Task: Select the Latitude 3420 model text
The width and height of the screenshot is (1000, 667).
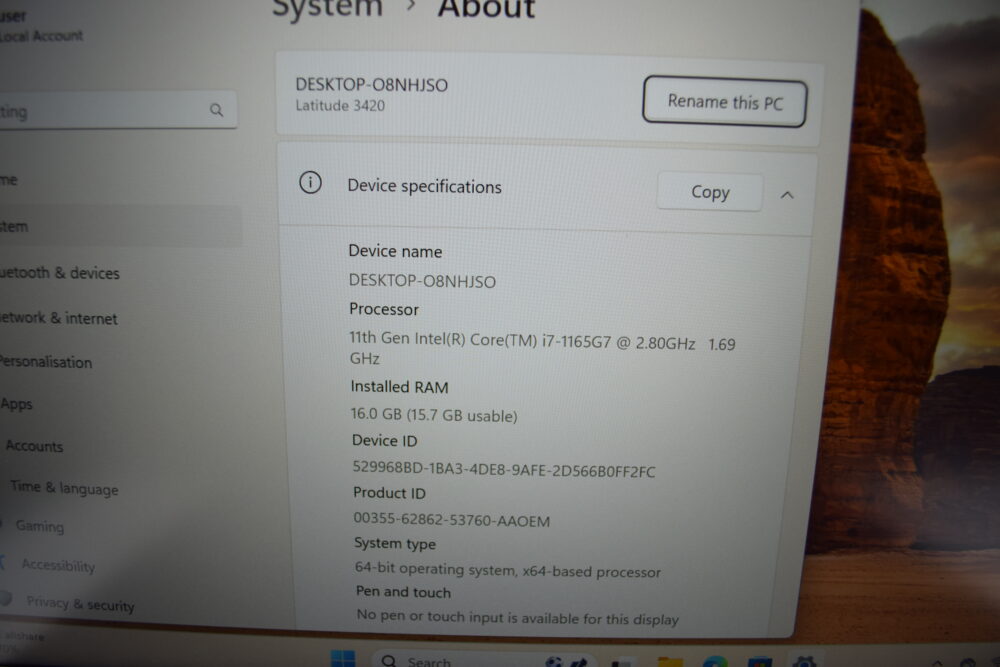Action: [x=341, y=106]
